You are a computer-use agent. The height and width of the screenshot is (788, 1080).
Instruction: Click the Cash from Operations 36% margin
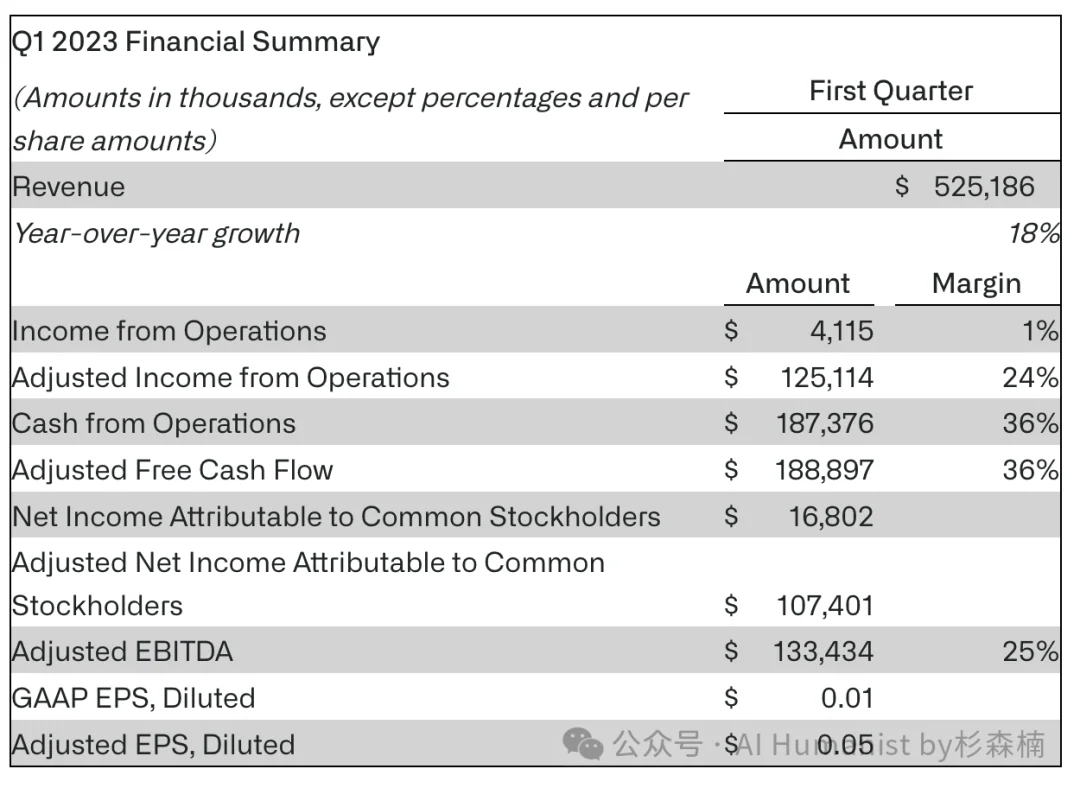1030,424
